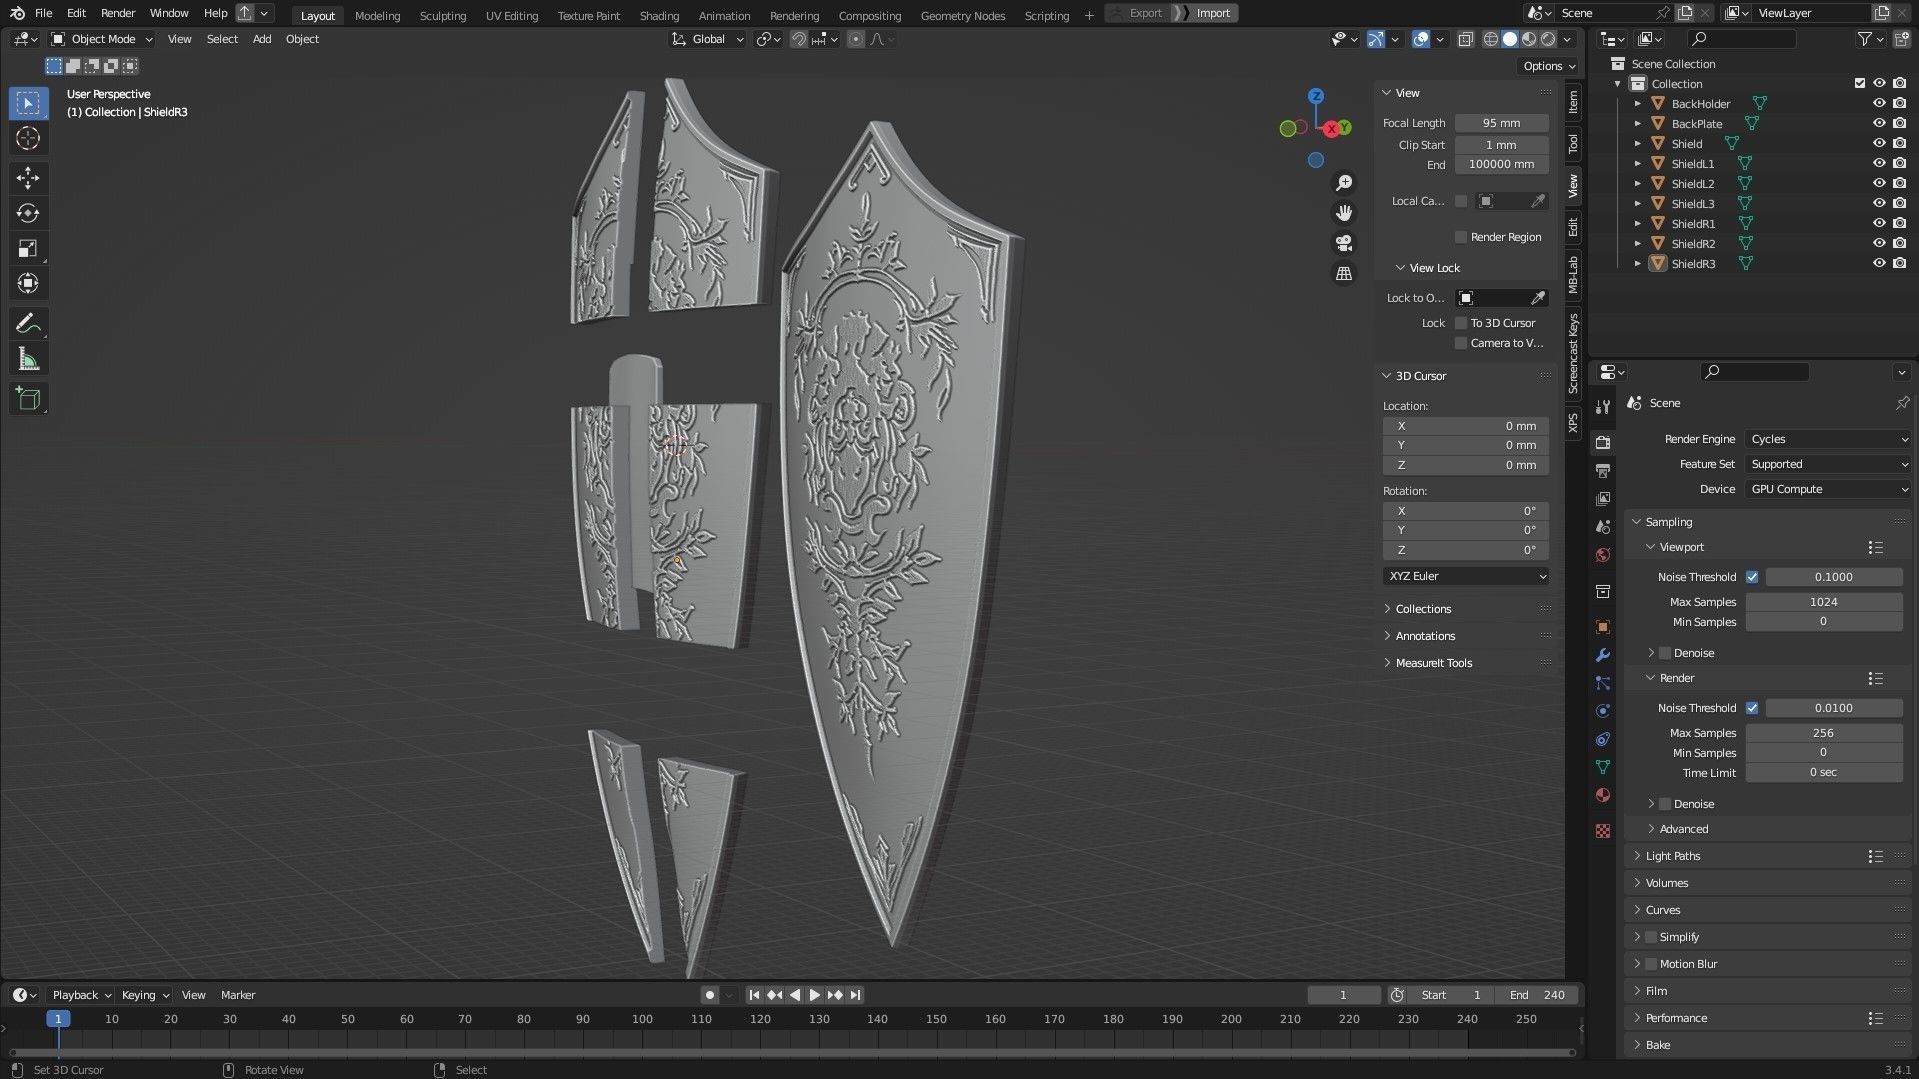Open the Object Data properties tab
The height and width of the screenshot is (1079, 1919).
[1603, 767]
